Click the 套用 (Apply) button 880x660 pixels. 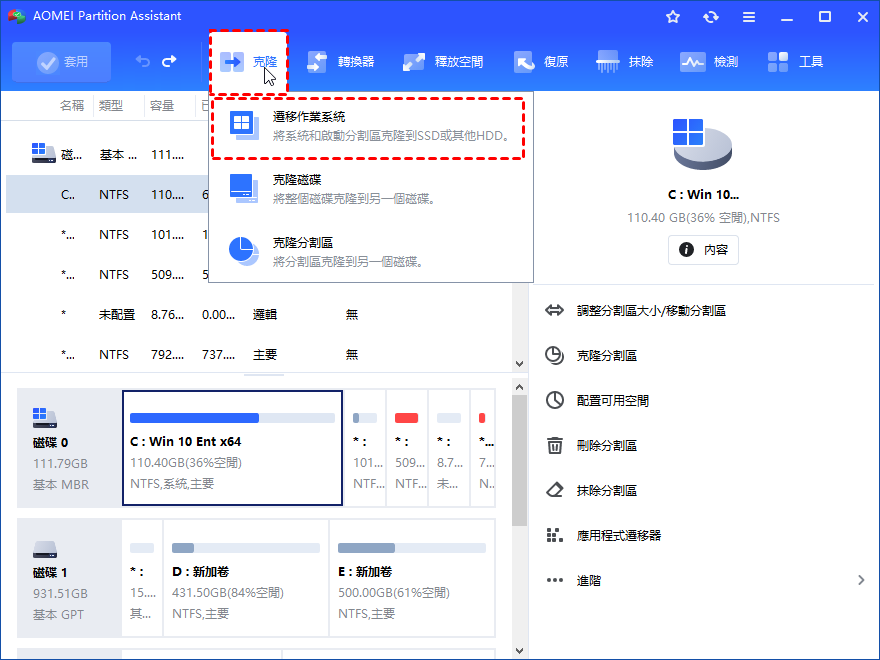[x=62, y=62]
